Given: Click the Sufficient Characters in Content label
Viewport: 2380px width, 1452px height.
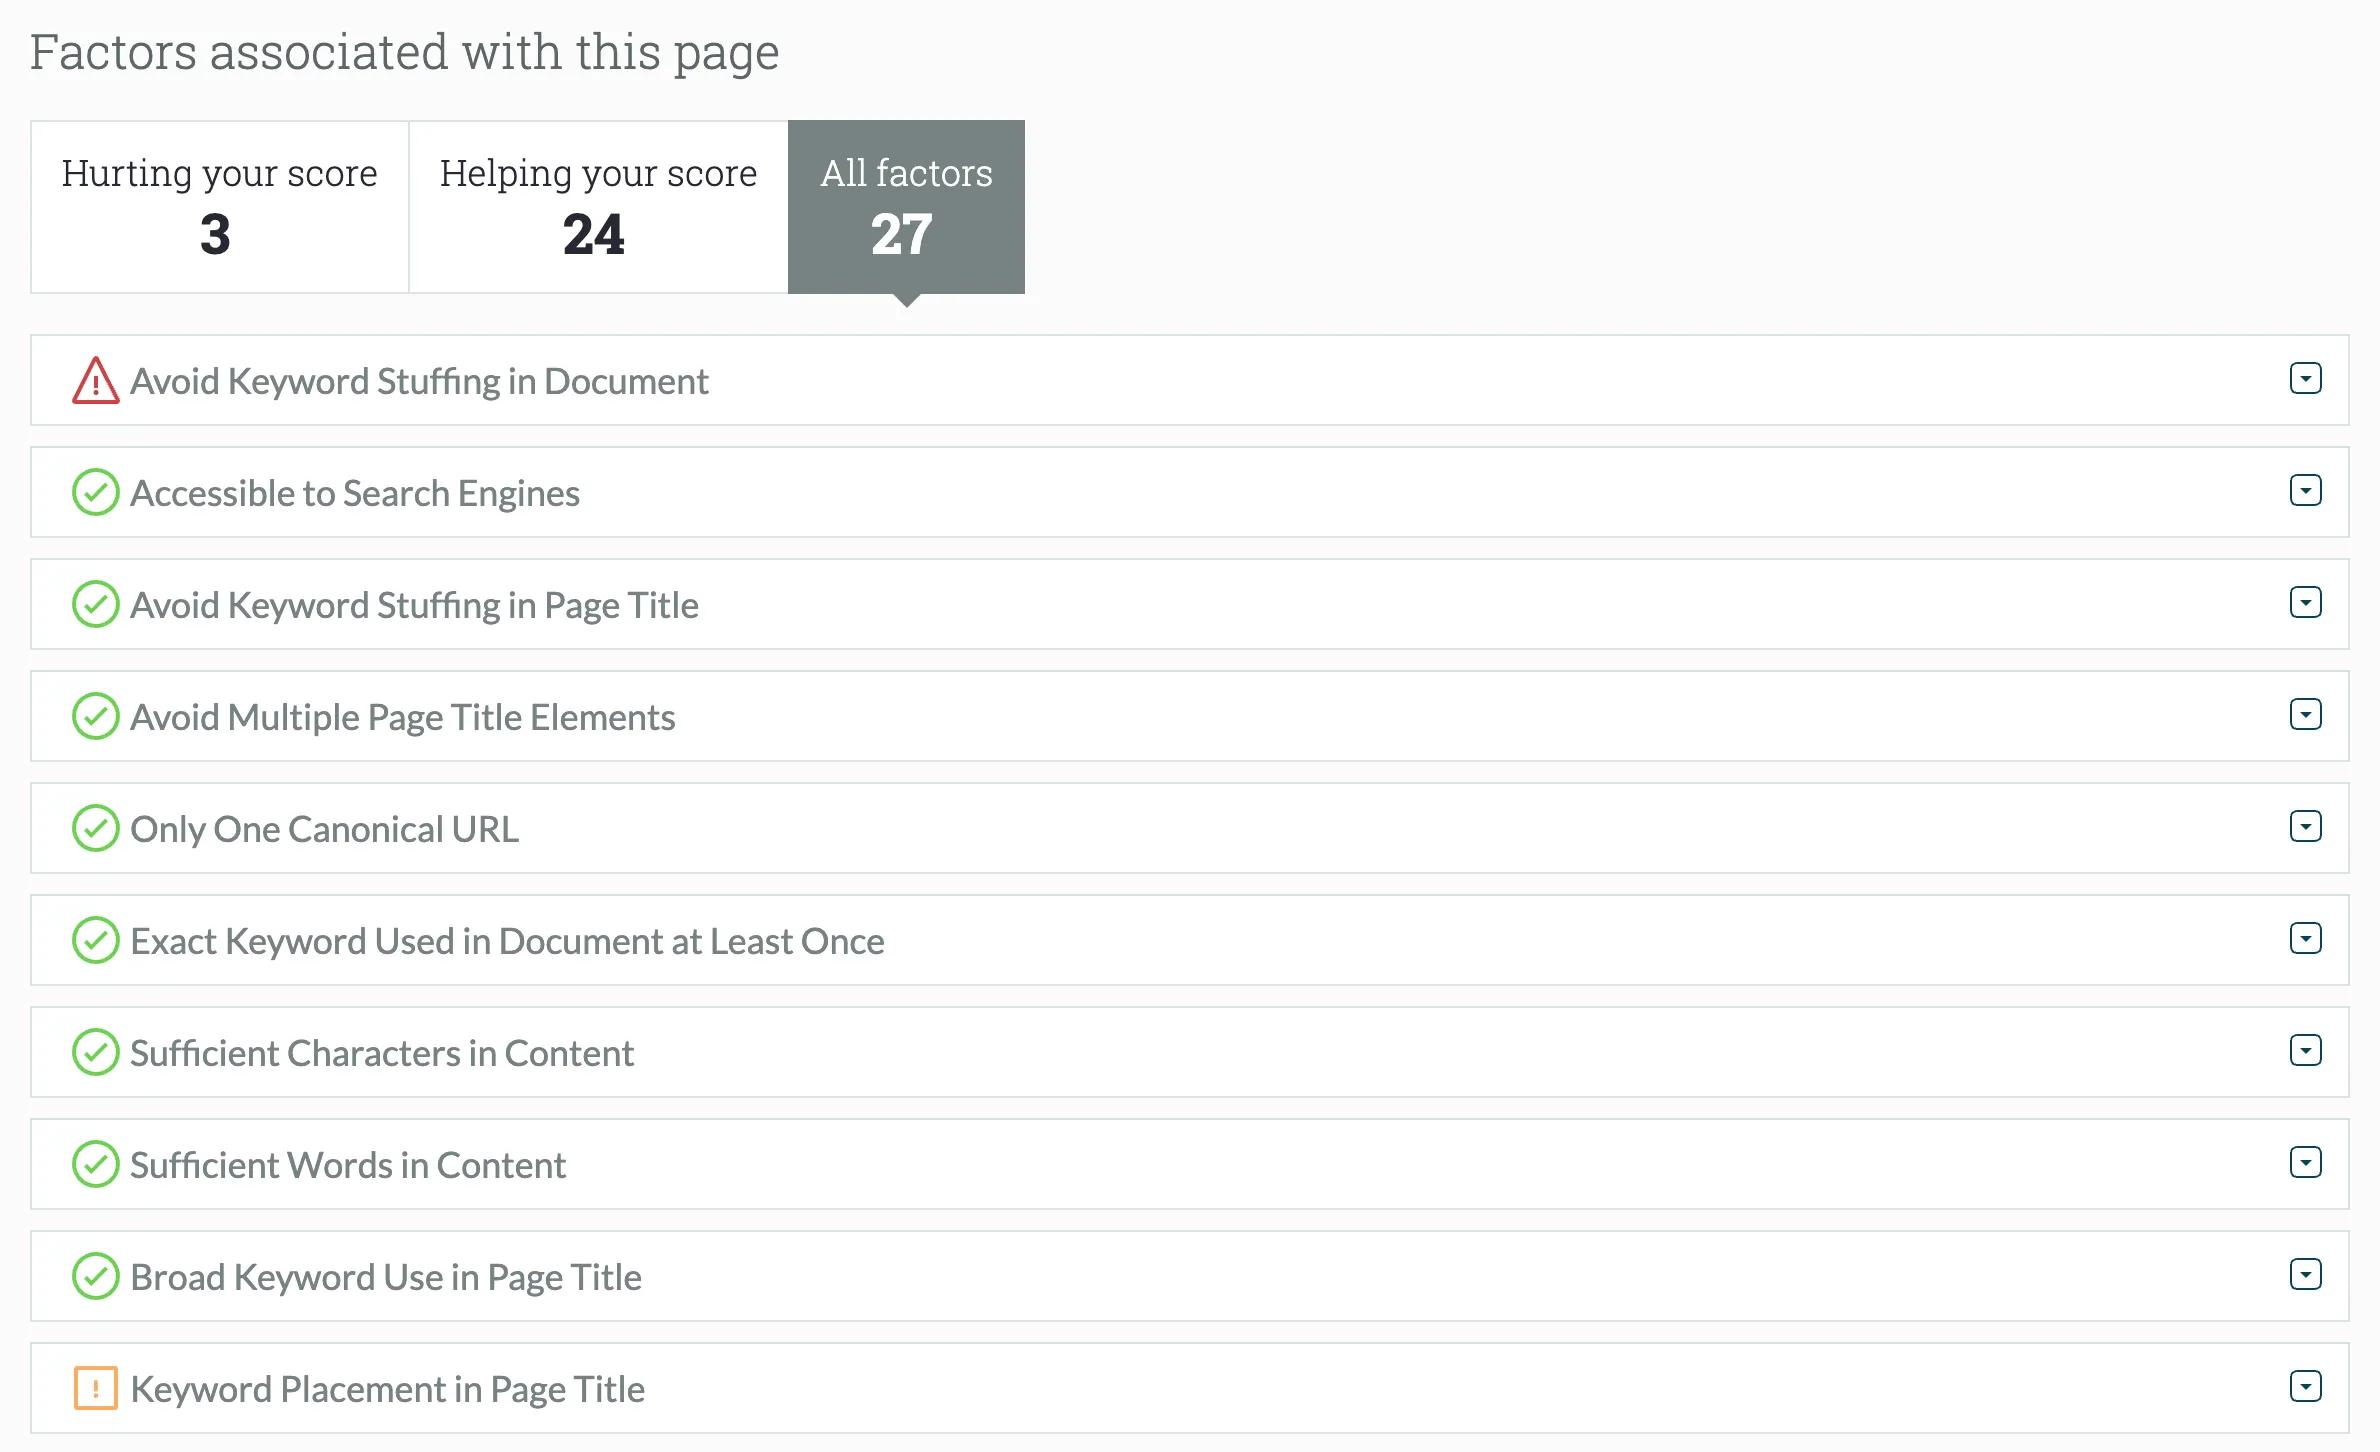Looking at the screenshot, I should pos(382,1054).
